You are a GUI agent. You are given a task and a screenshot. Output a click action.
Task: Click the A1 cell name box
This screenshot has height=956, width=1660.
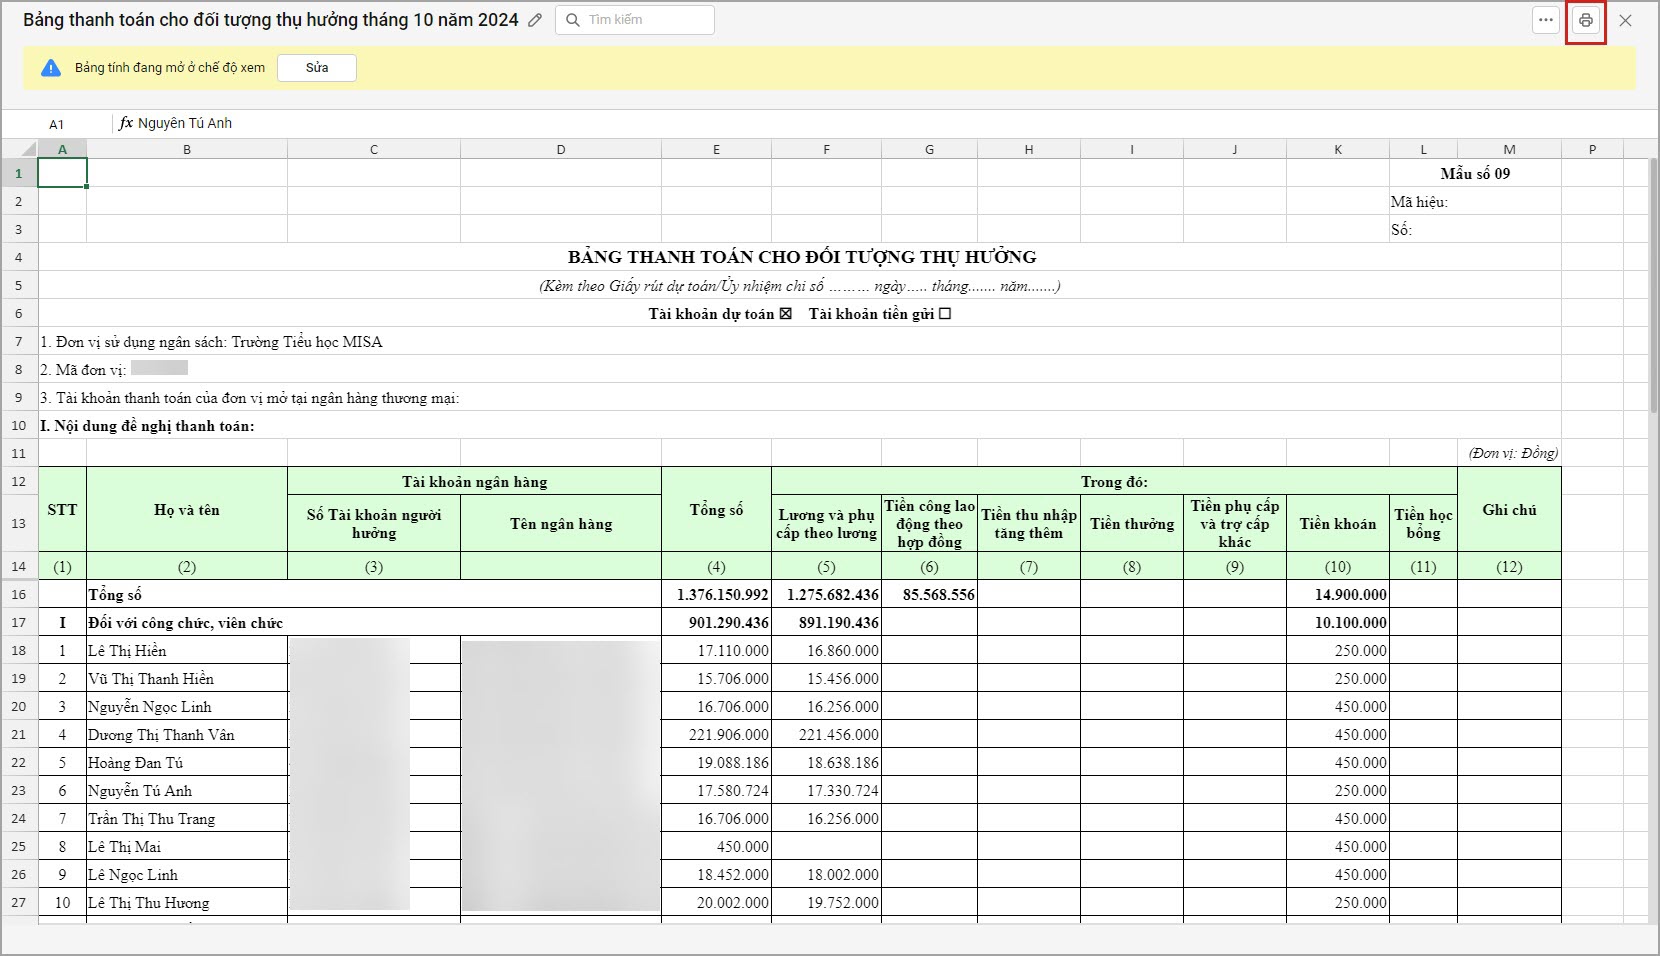click(57, 124)
